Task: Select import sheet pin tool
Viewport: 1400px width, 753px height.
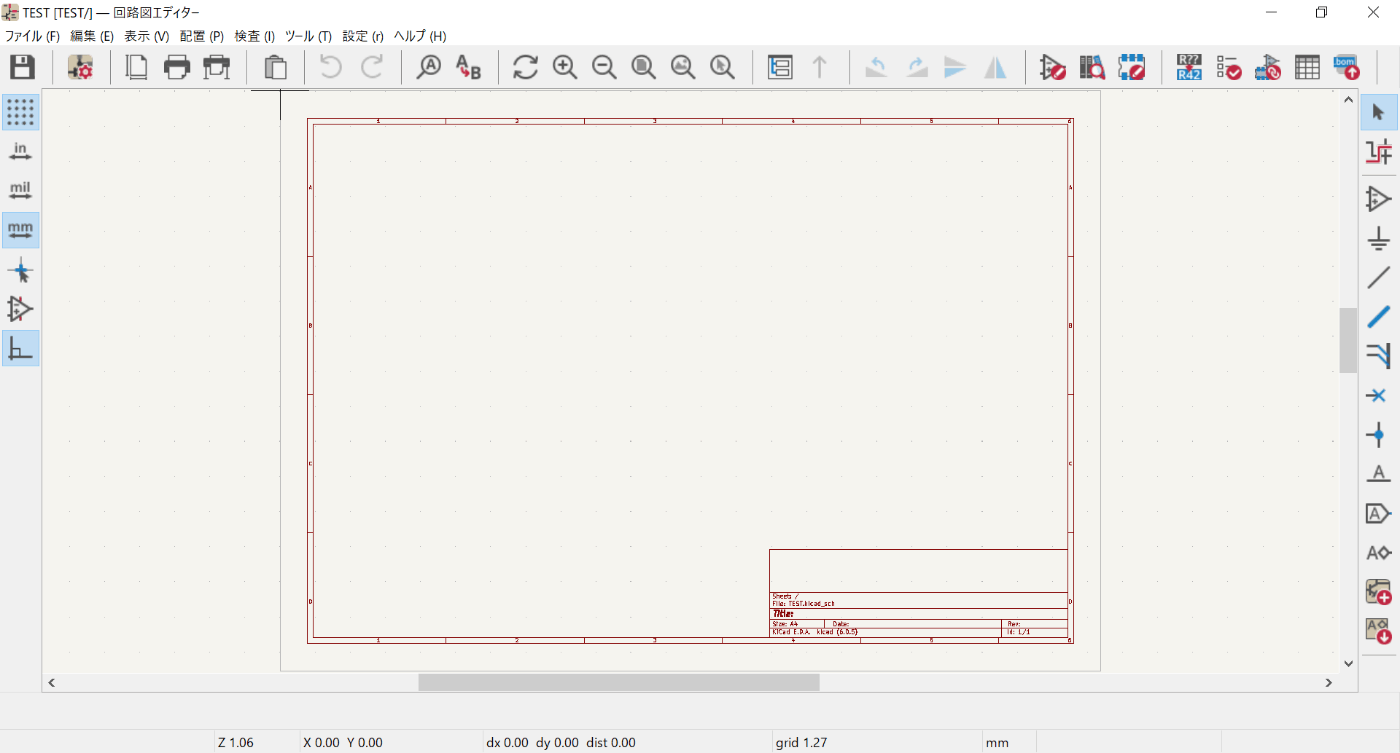Action: (1379, 630)
